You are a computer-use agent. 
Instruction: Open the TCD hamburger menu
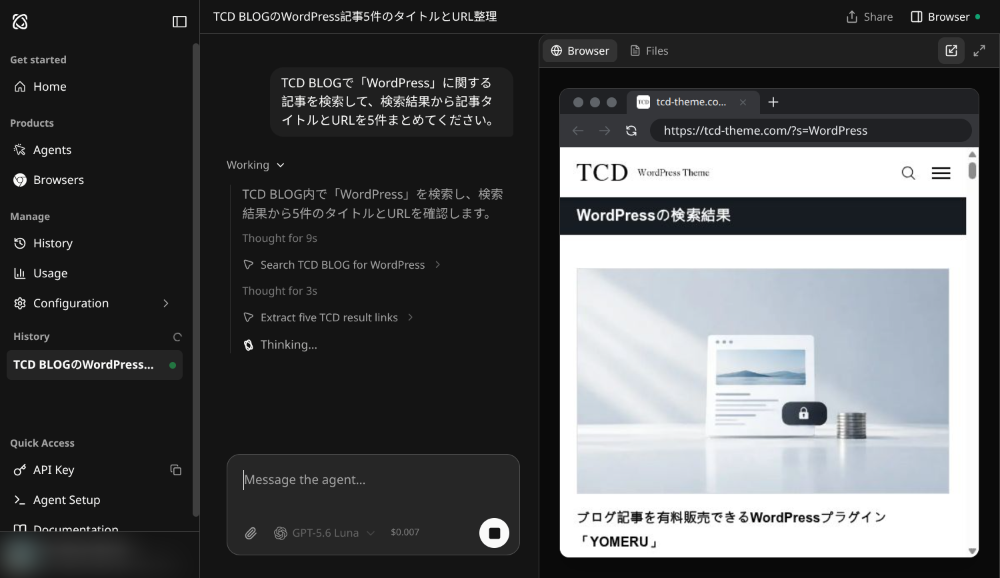click(x=941, y=173)
